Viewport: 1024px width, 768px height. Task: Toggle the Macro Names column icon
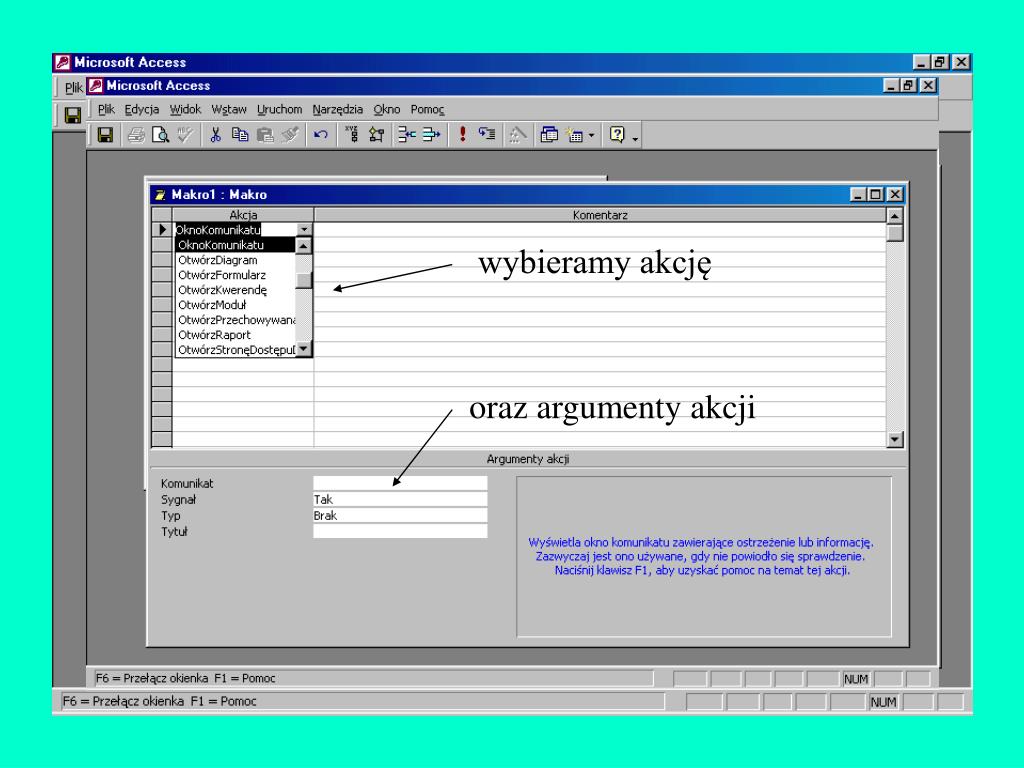[x=351, y=135]
